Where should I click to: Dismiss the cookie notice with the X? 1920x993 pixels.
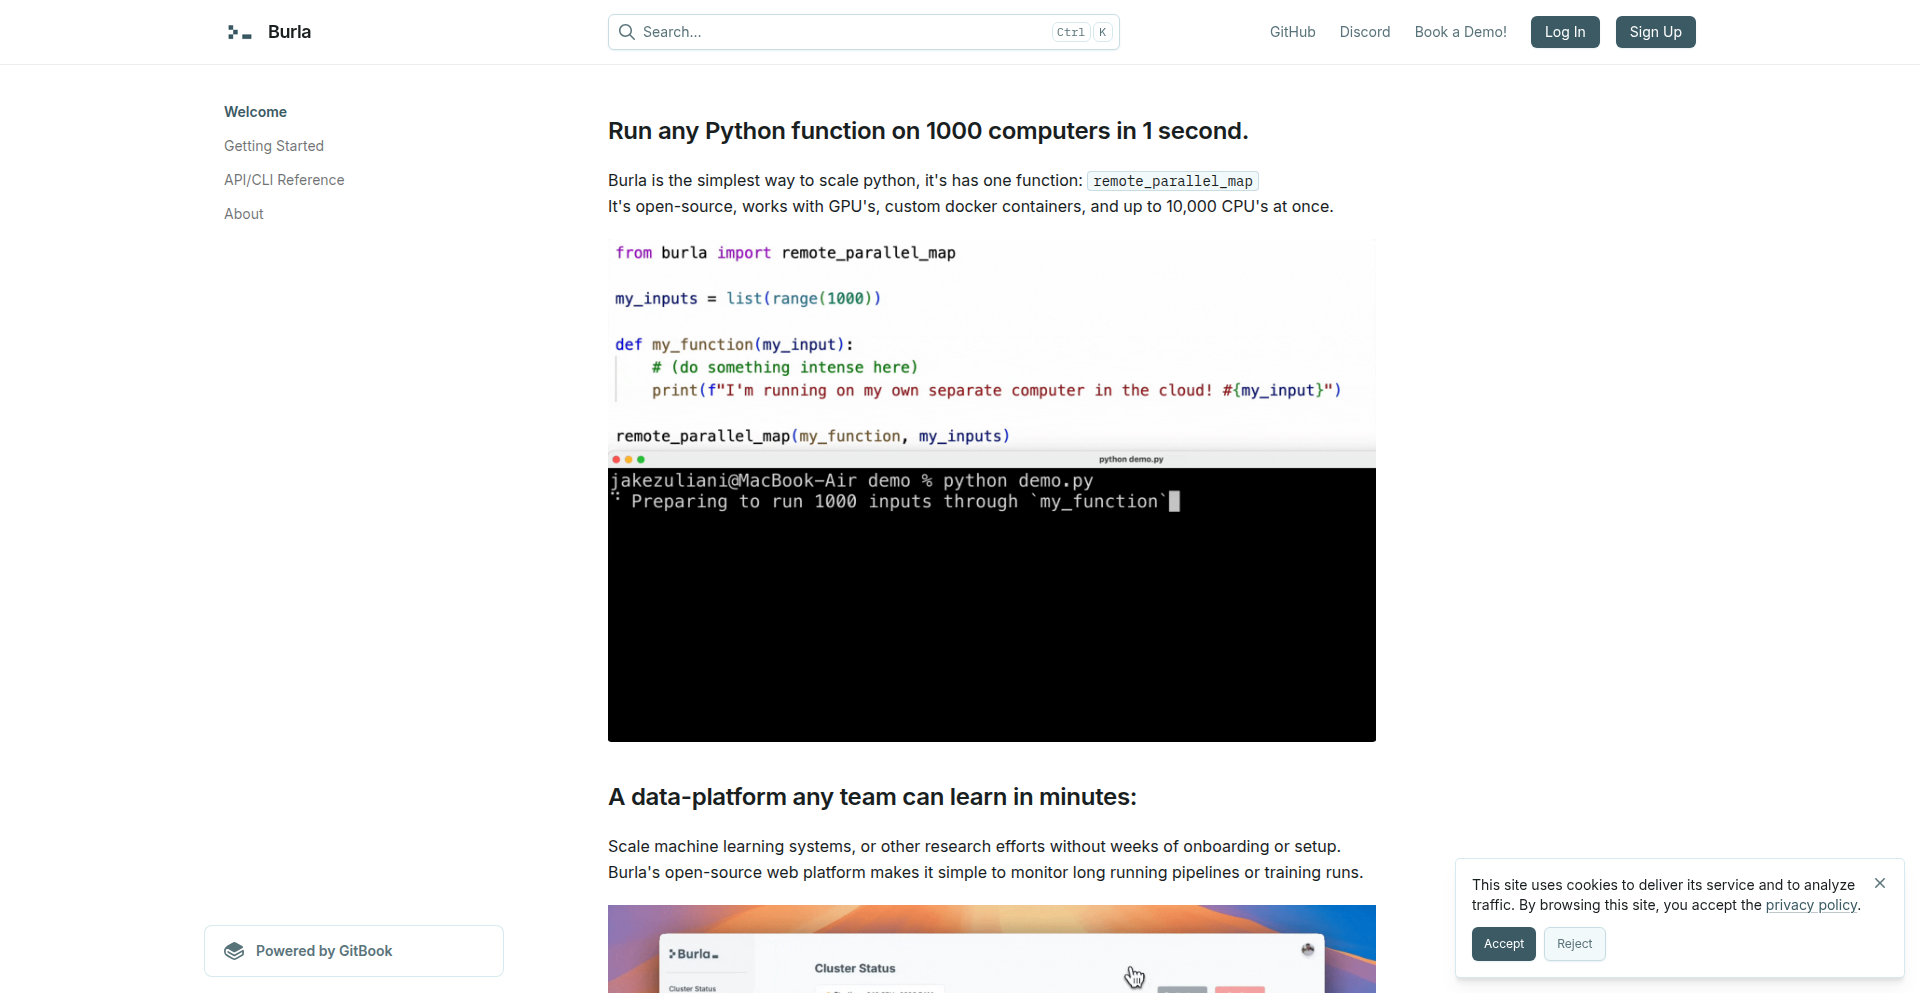pos(1880,883)
